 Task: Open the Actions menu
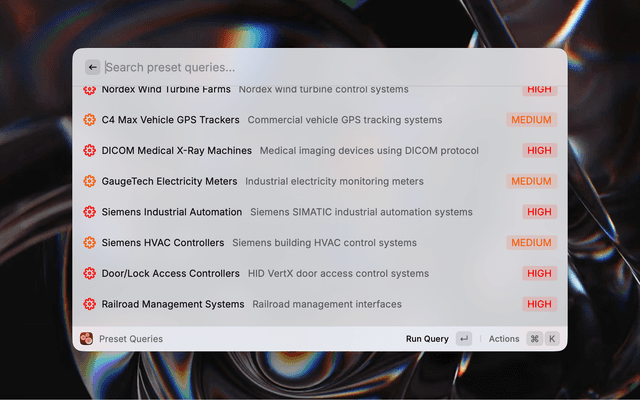[x=504, y=339]
